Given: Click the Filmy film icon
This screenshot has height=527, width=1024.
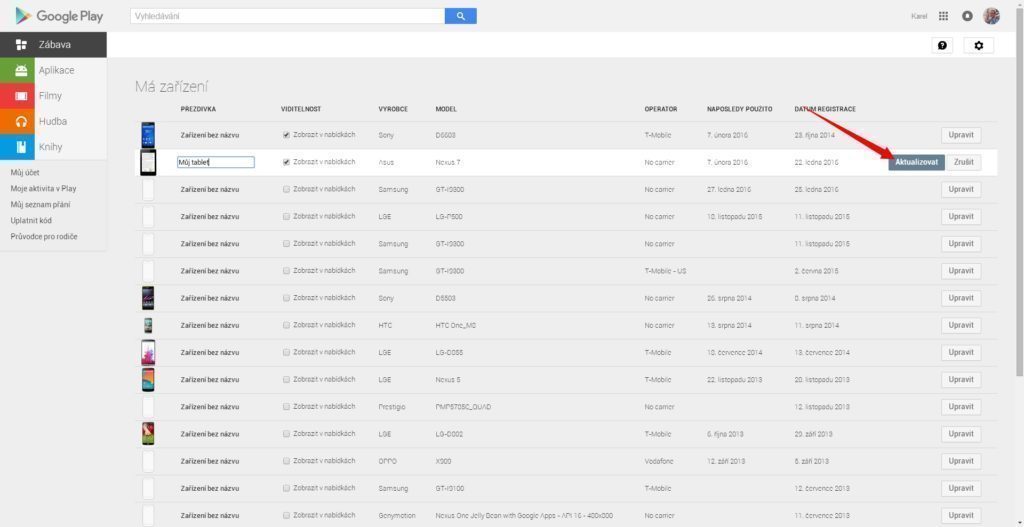Looking at the screenshot, I should (x=21, y=96).
